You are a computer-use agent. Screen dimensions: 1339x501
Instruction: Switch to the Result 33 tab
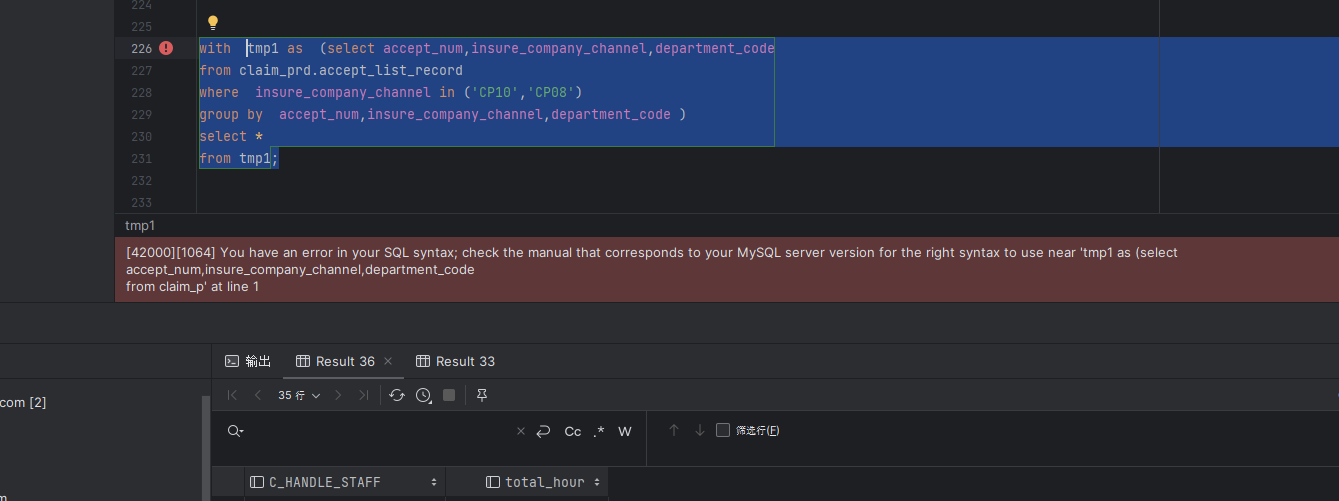pyautogui.click(x=455, y=361)
